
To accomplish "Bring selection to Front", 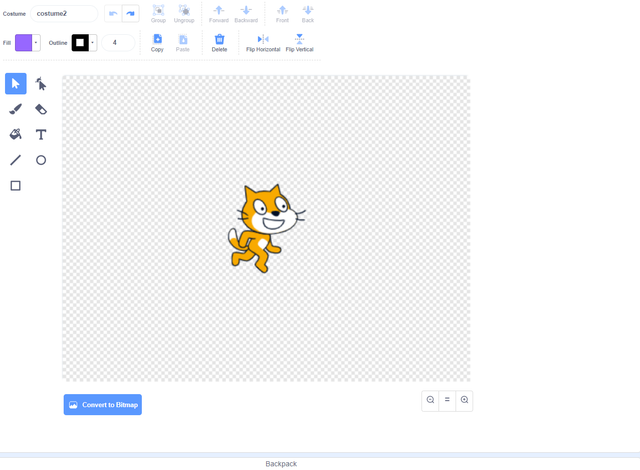I will [x=282, y=14].
